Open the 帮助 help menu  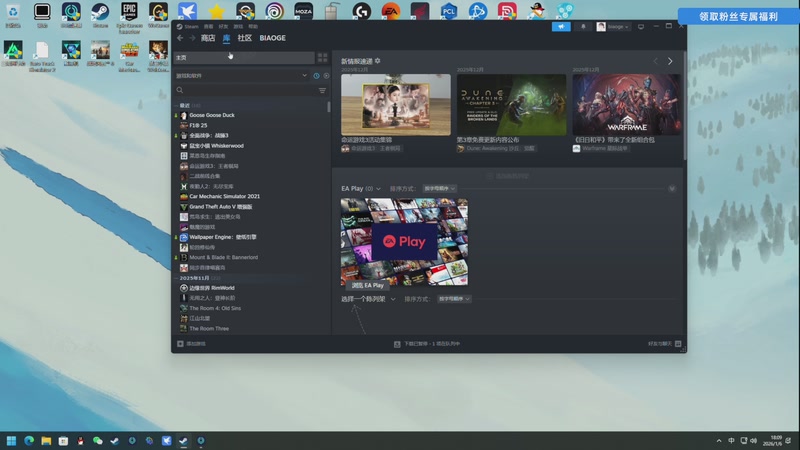pos(253,27)
